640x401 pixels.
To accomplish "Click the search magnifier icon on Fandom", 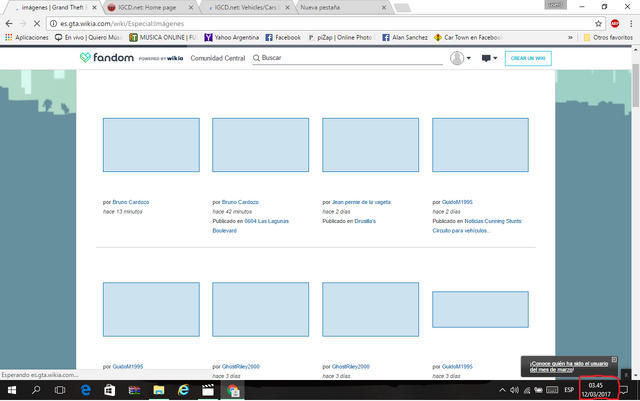I will coord(256,58).
